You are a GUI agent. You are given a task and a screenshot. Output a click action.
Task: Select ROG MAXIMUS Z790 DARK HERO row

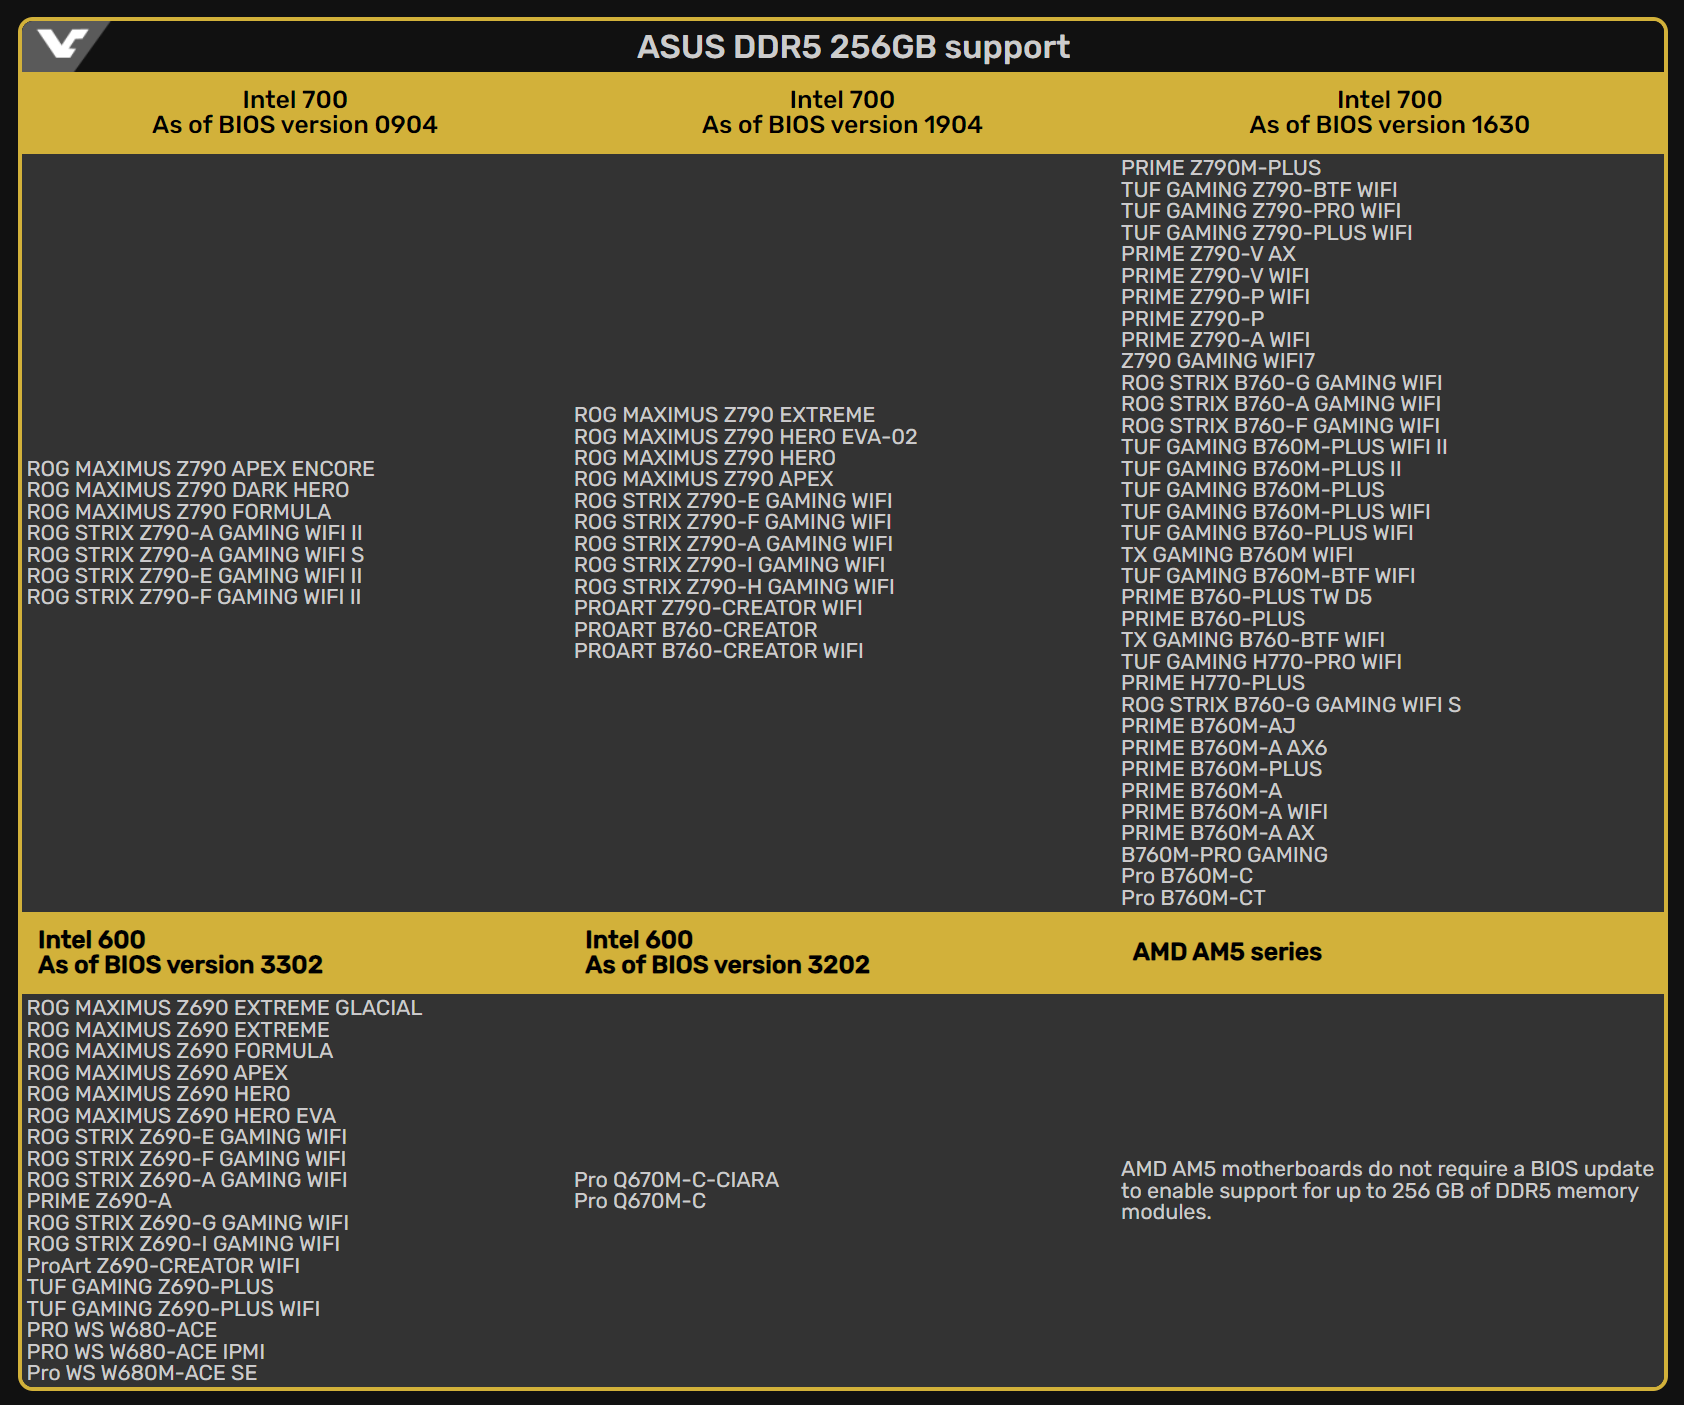[x=188, y=490]
